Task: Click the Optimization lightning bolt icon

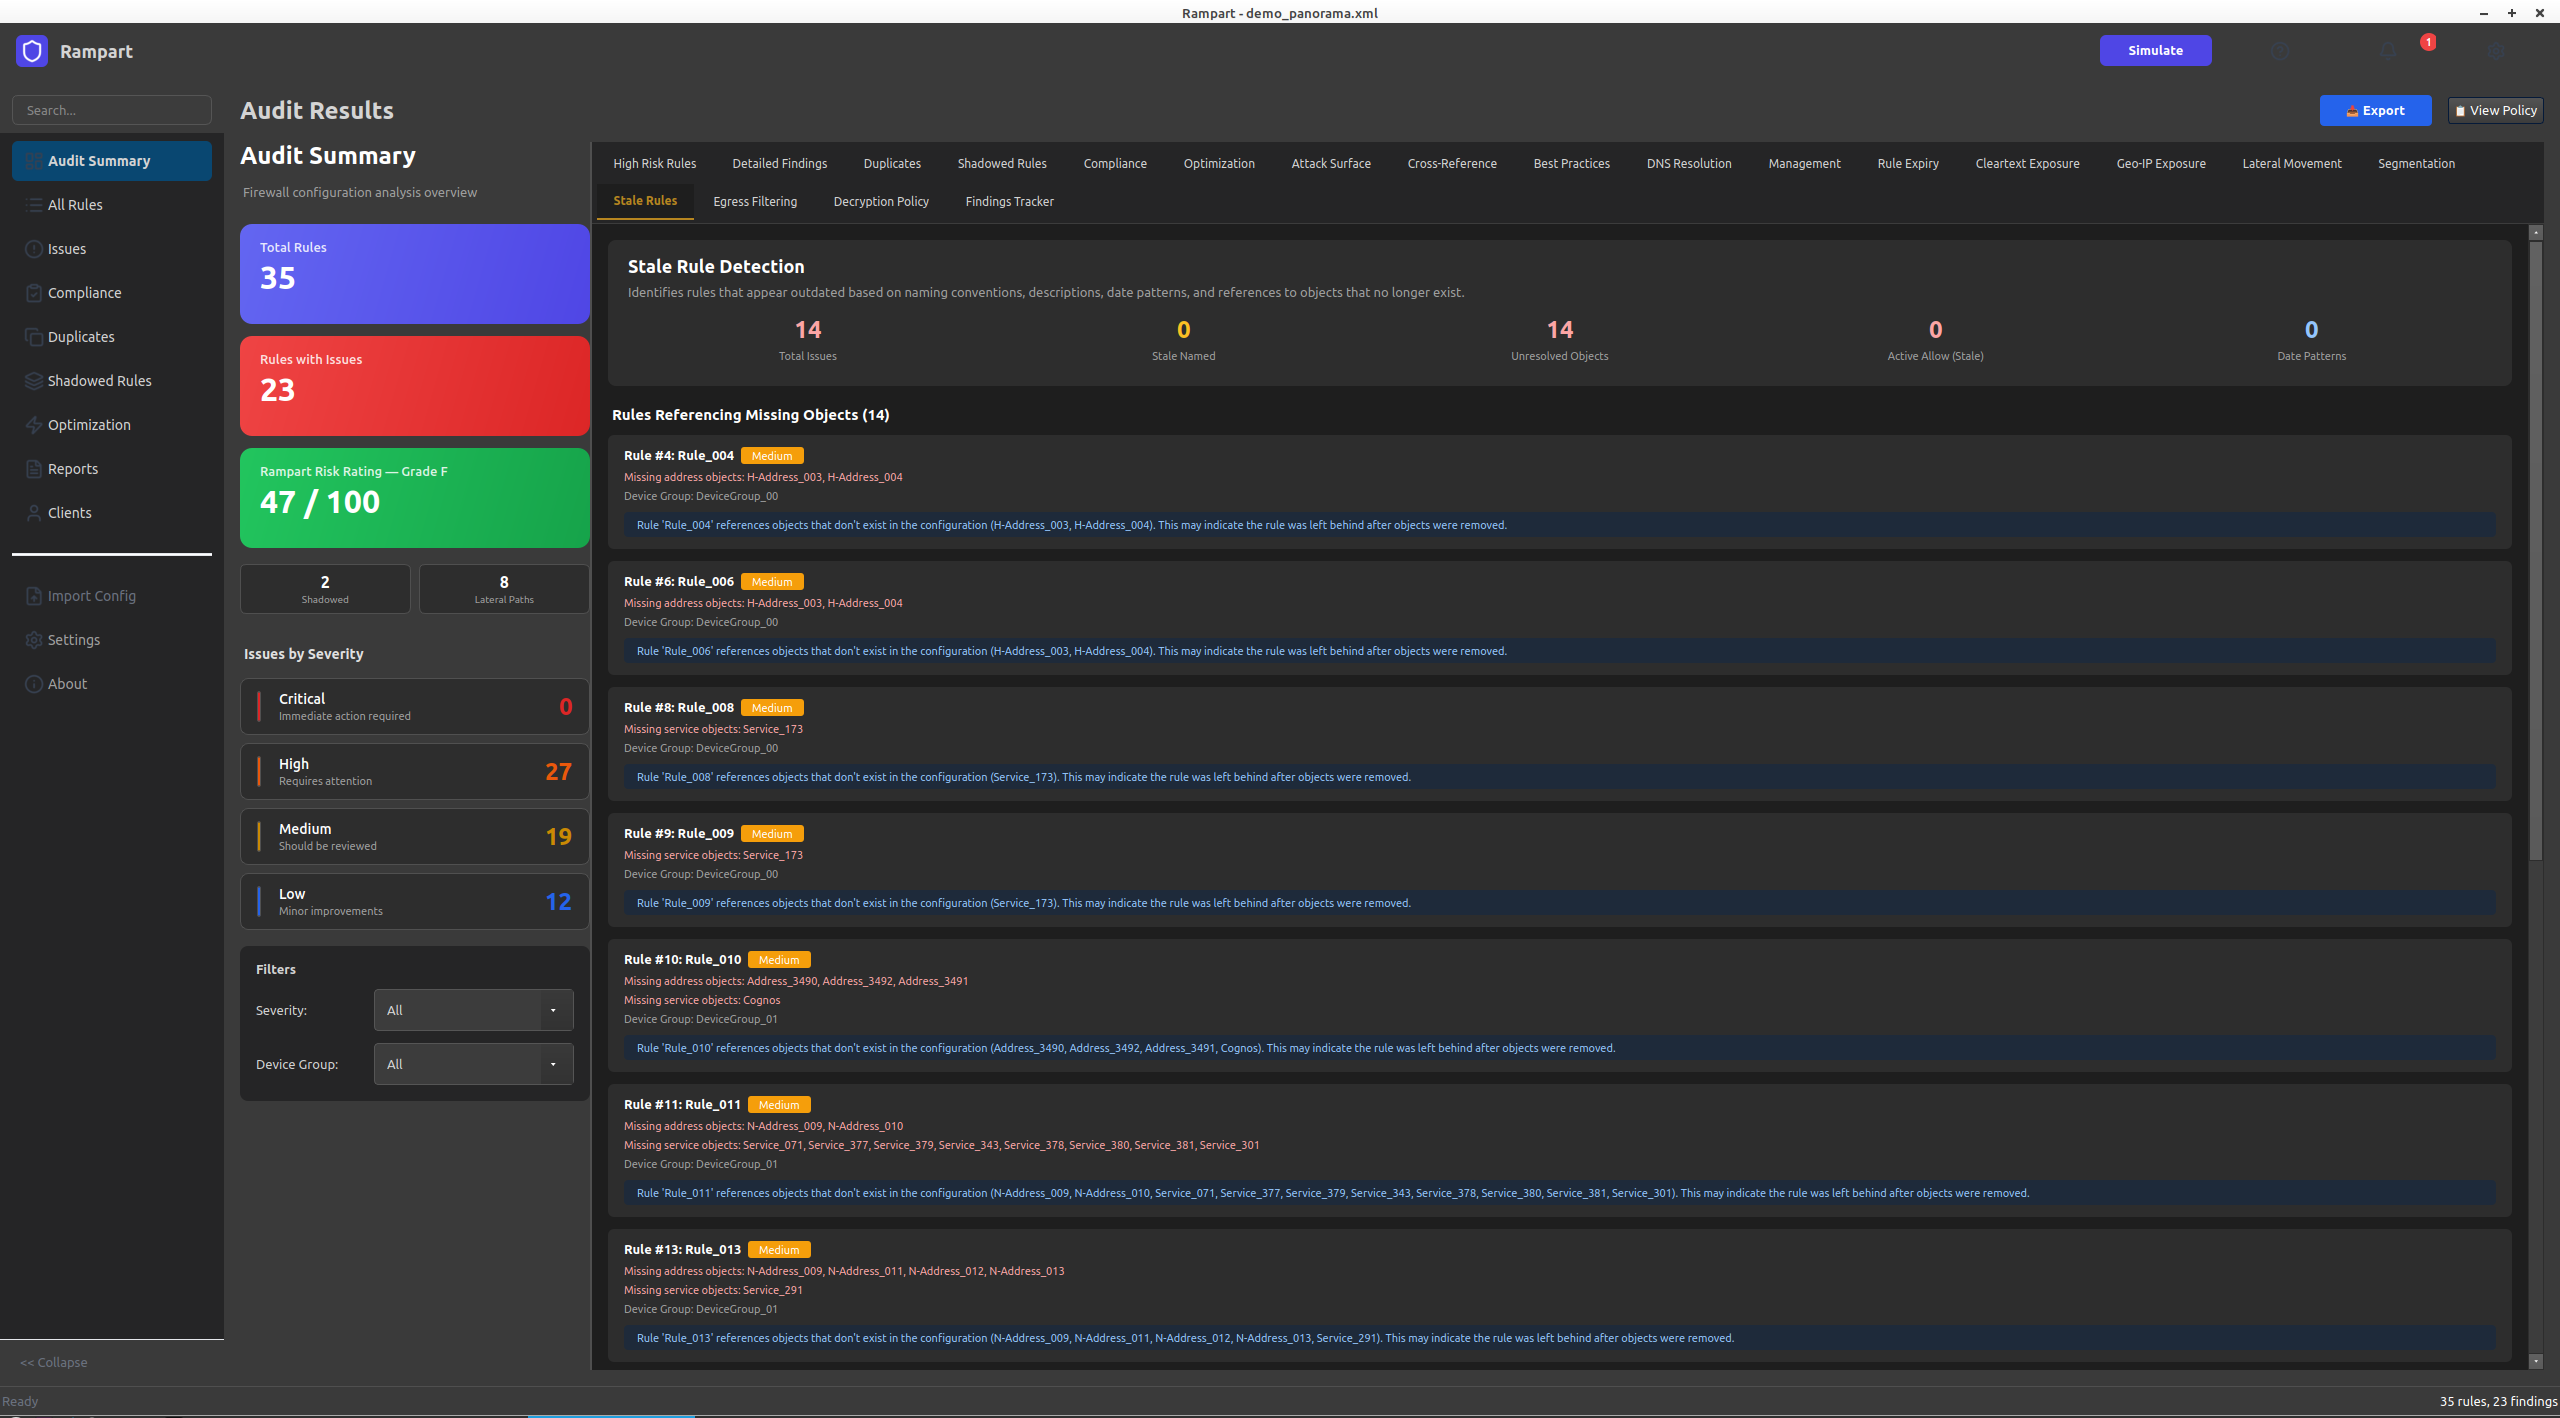Action: coord(34,425)
